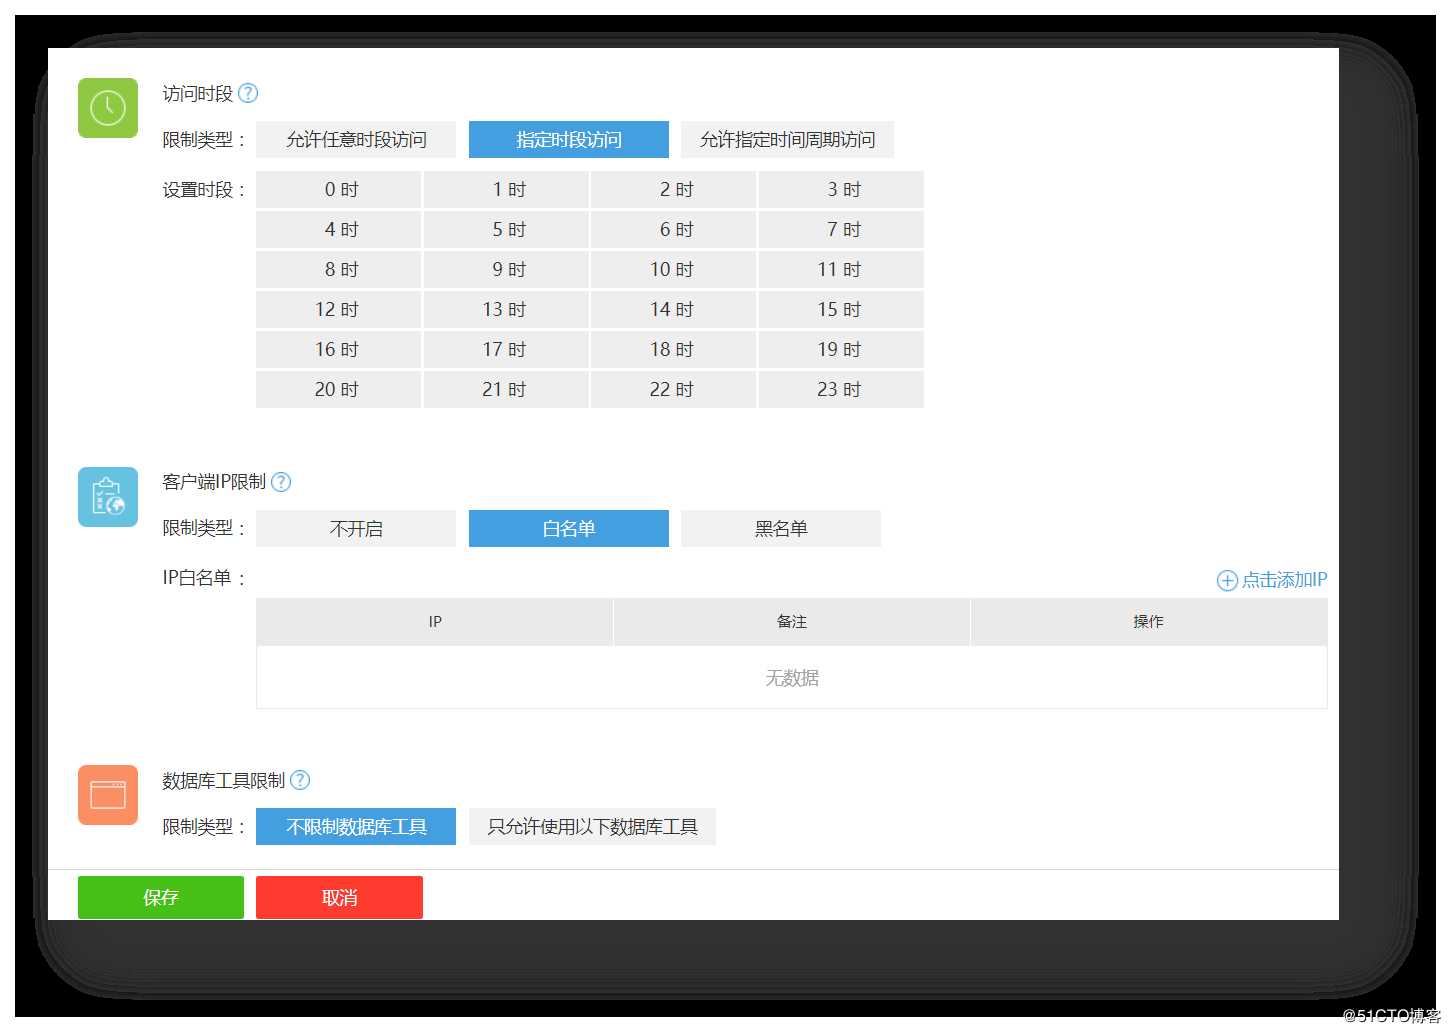Select 只允许使用以下数据库工具 option
This screenshot has width=1451, height=1033.
click(593, 827)
